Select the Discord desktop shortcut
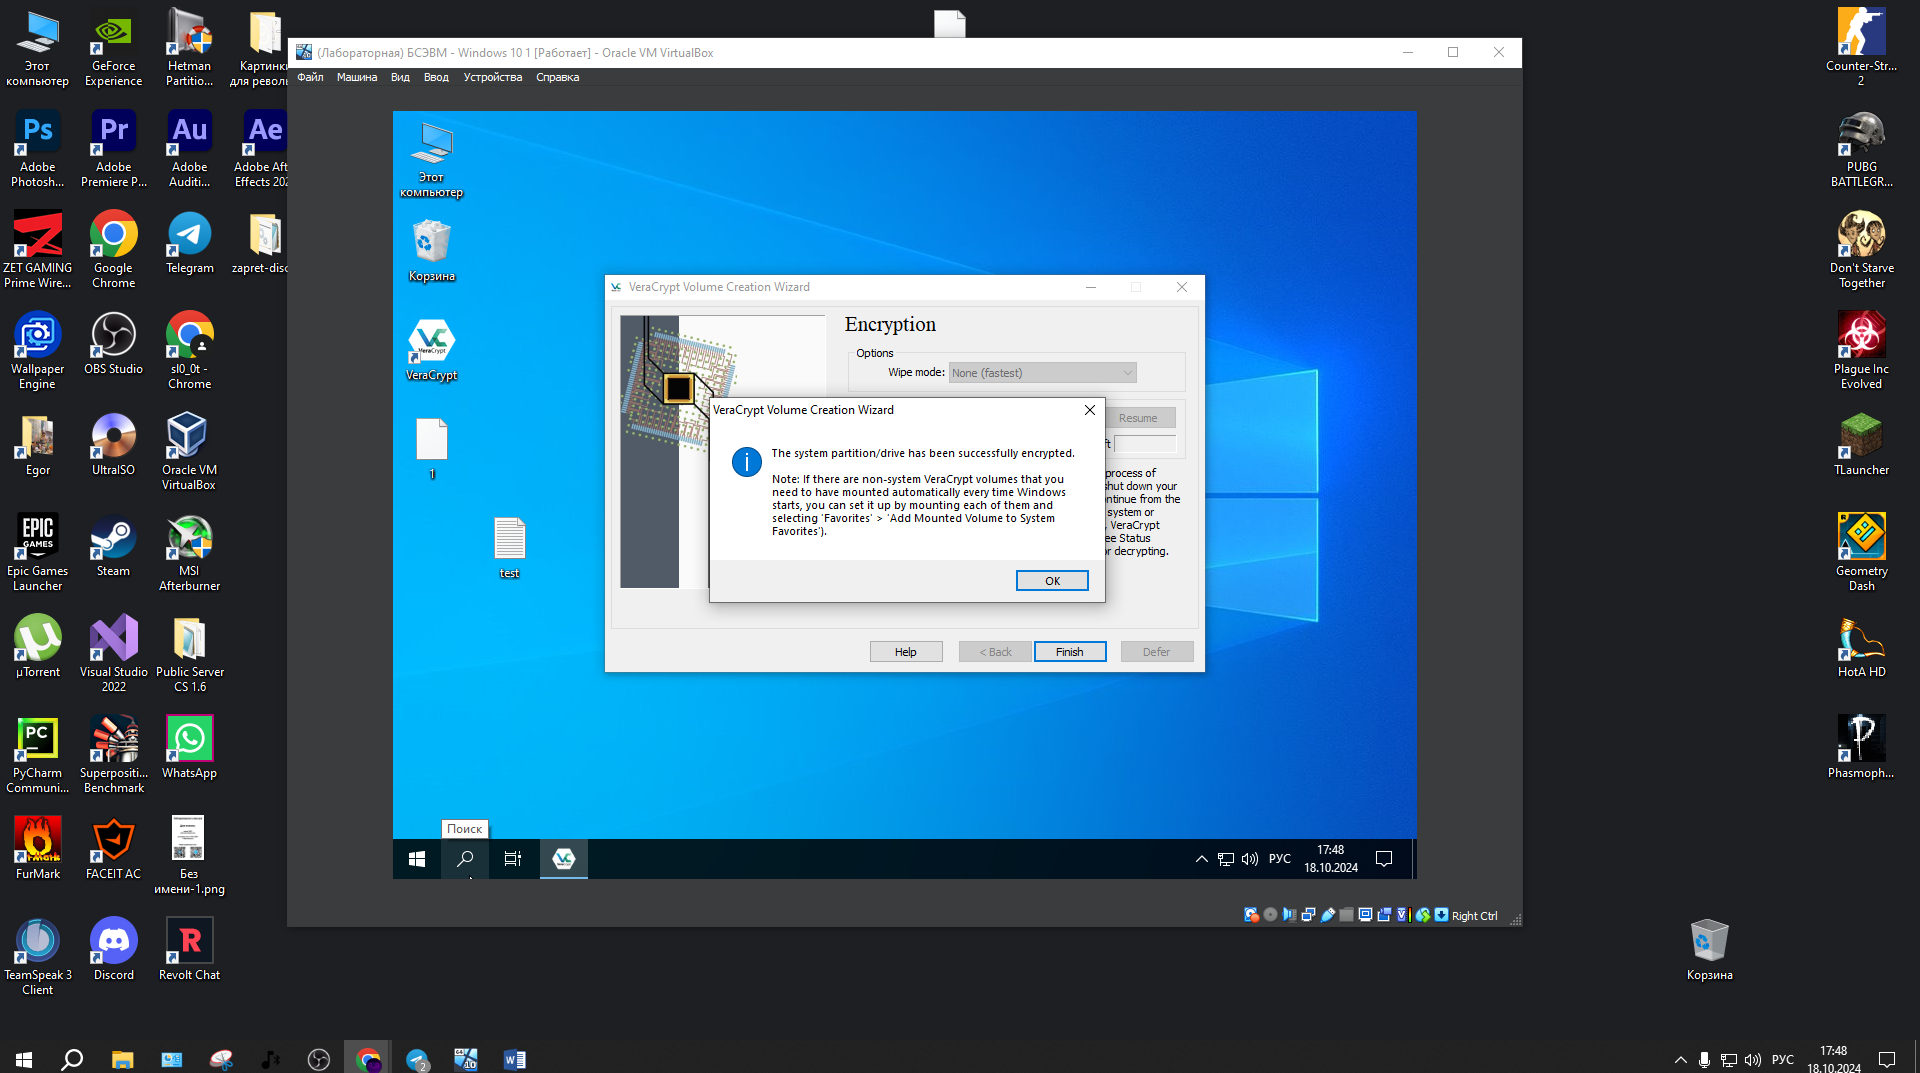This screenshot has height=1073, width=1920. tap(114, 949)
